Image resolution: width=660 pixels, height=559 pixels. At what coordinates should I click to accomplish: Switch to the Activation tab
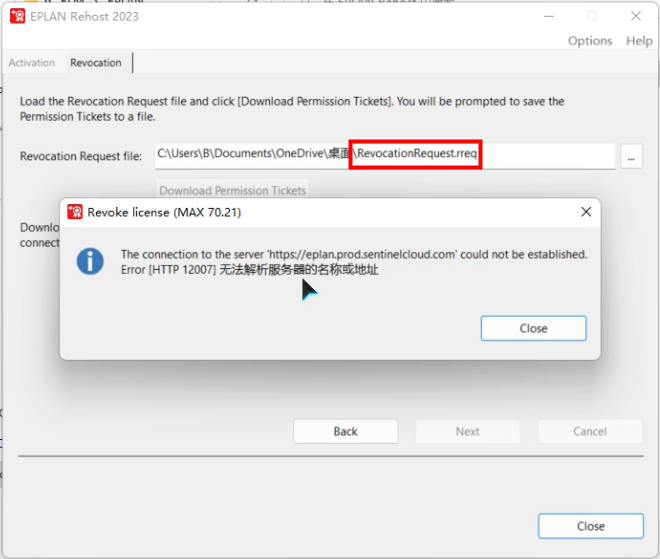(x=32, y=63)
